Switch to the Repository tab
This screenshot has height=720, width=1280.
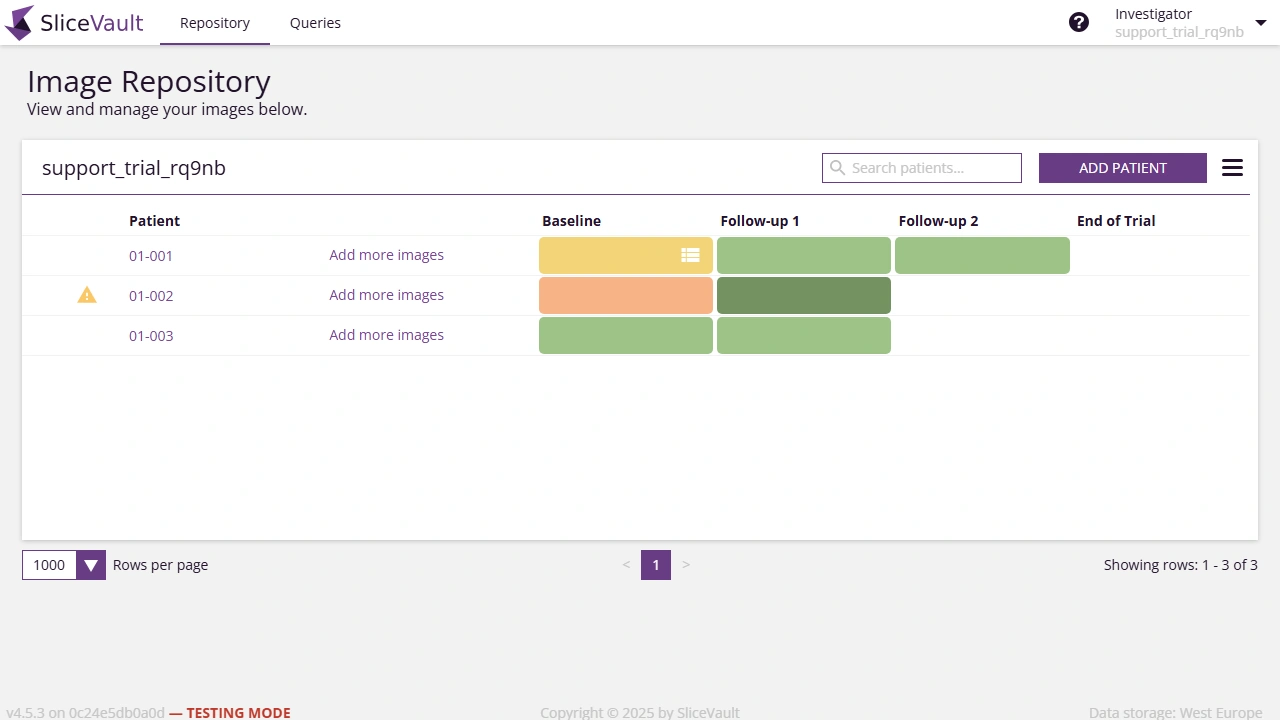(215, 23)
